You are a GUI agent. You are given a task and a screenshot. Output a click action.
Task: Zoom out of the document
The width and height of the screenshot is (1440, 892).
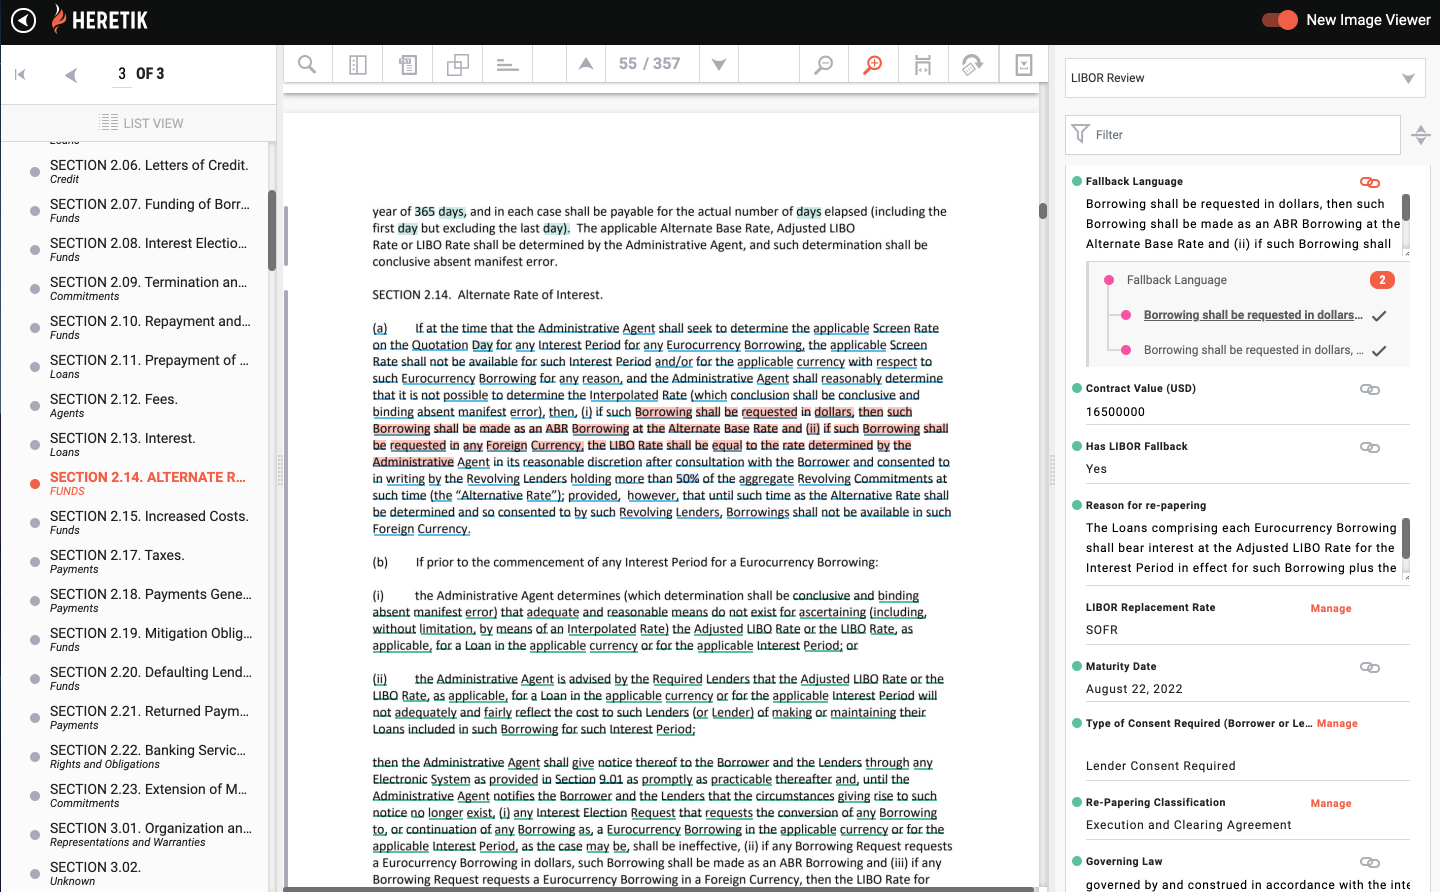824,65
